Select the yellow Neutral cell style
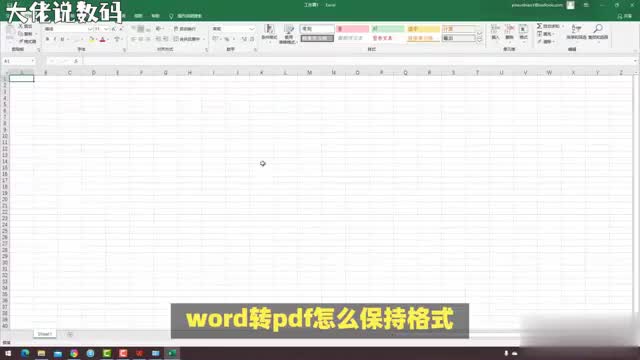640x360 pixels. pos(423,29)
